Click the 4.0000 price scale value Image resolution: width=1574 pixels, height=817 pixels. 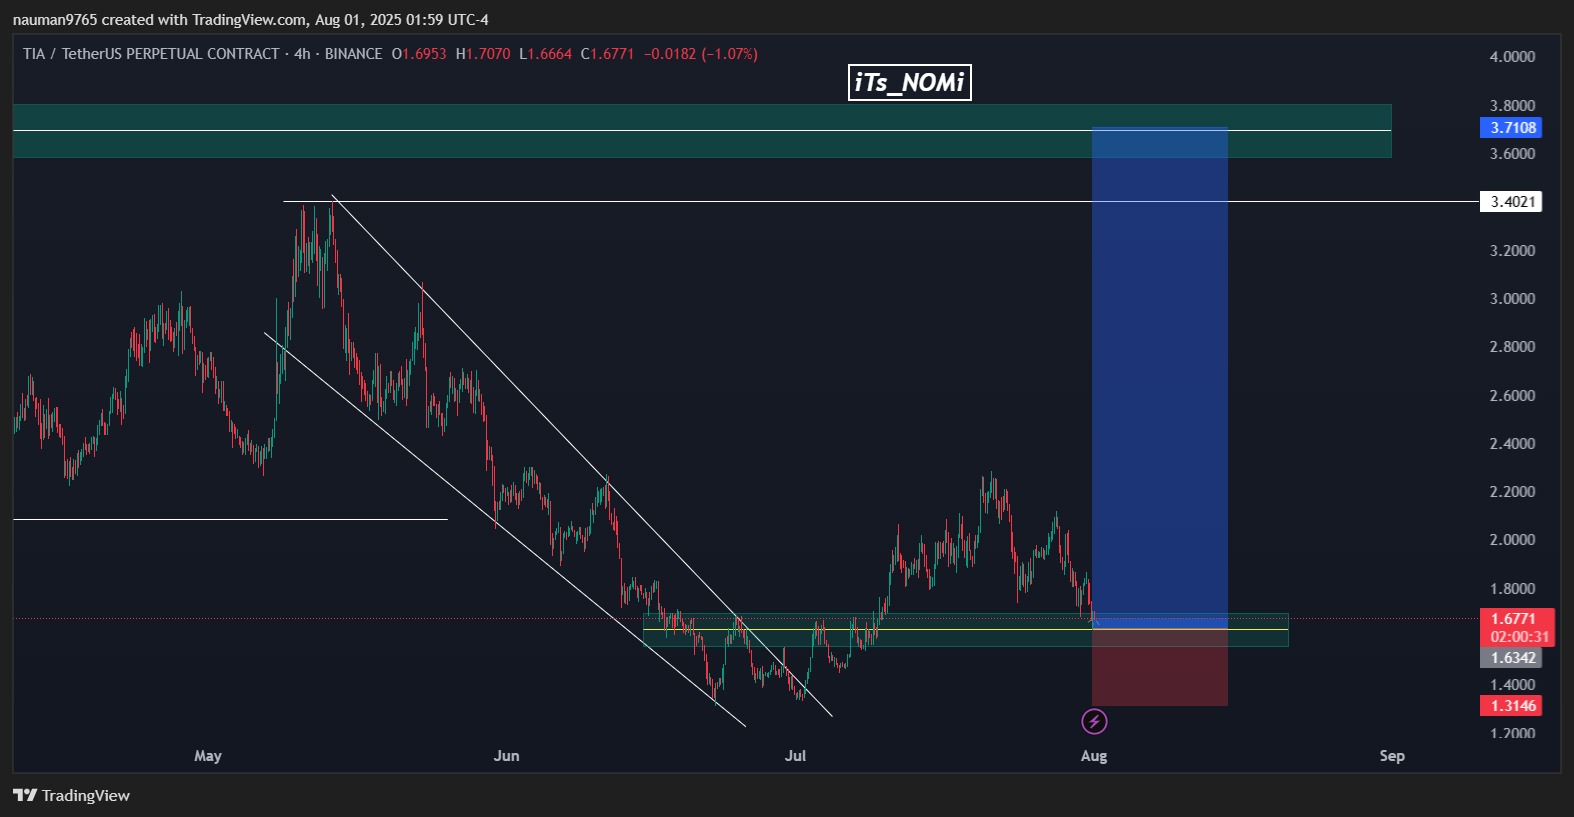[x=1512, y=57]
